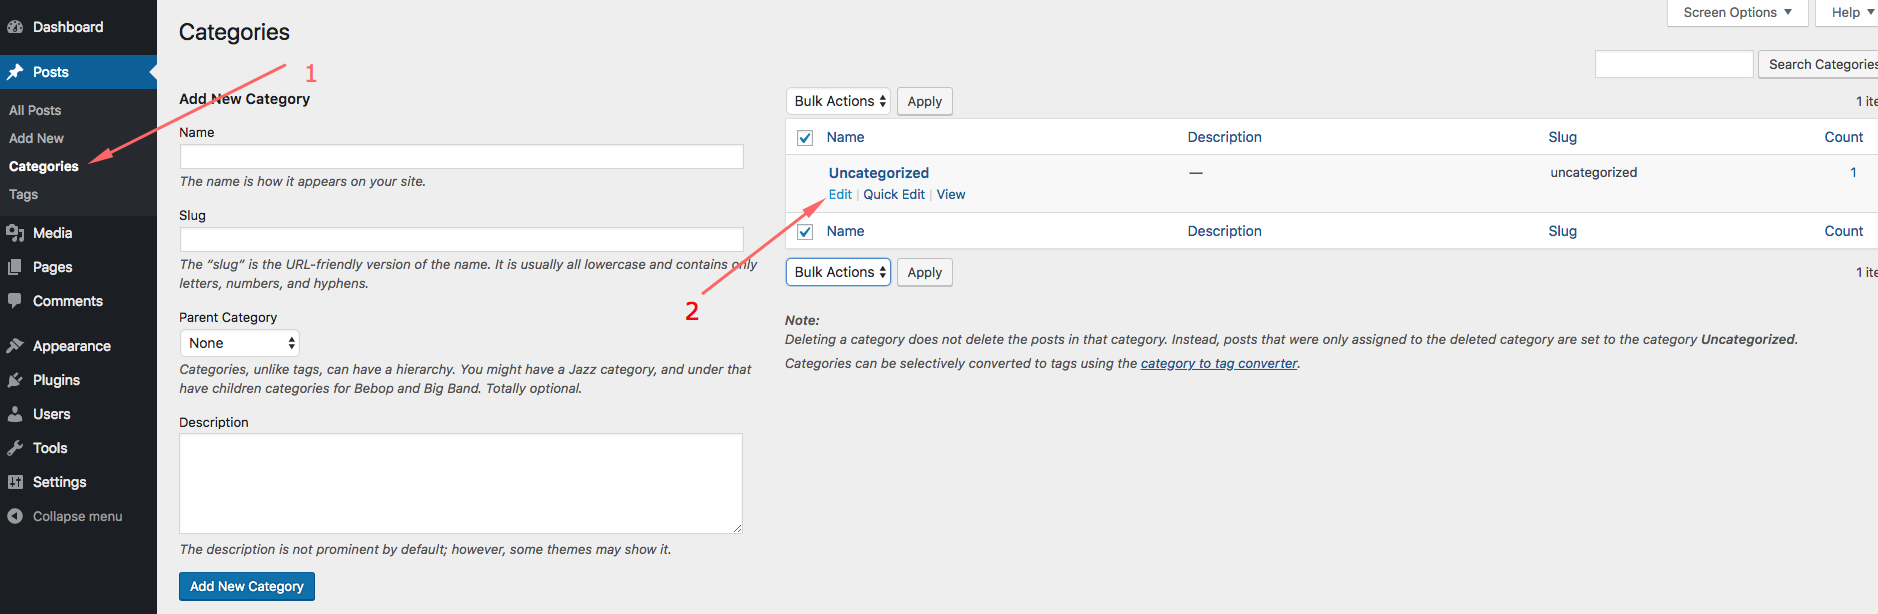Click Quick Edit under Uncategorized
The height and width of the screenshot is (614, 1878).
point(894,194)
